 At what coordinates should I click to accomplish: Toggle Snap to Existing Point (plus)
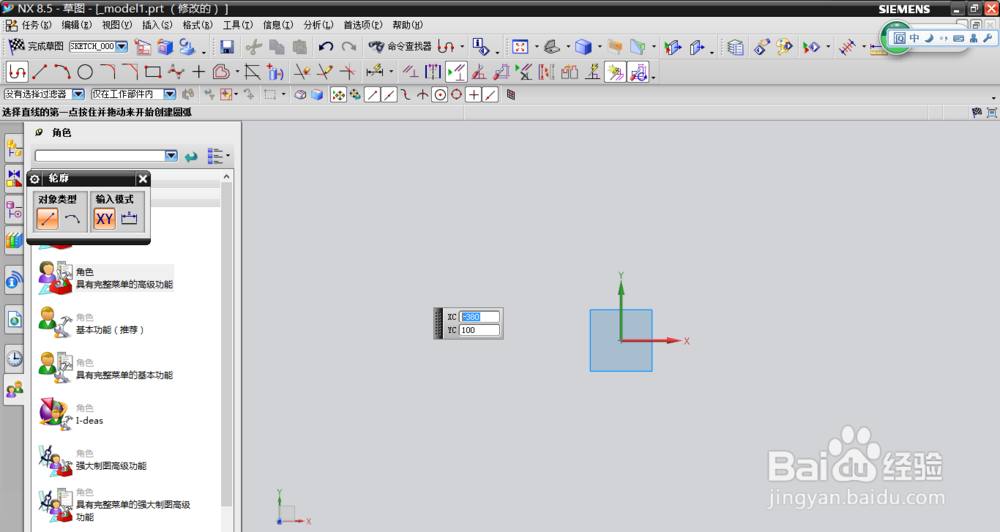474,95
